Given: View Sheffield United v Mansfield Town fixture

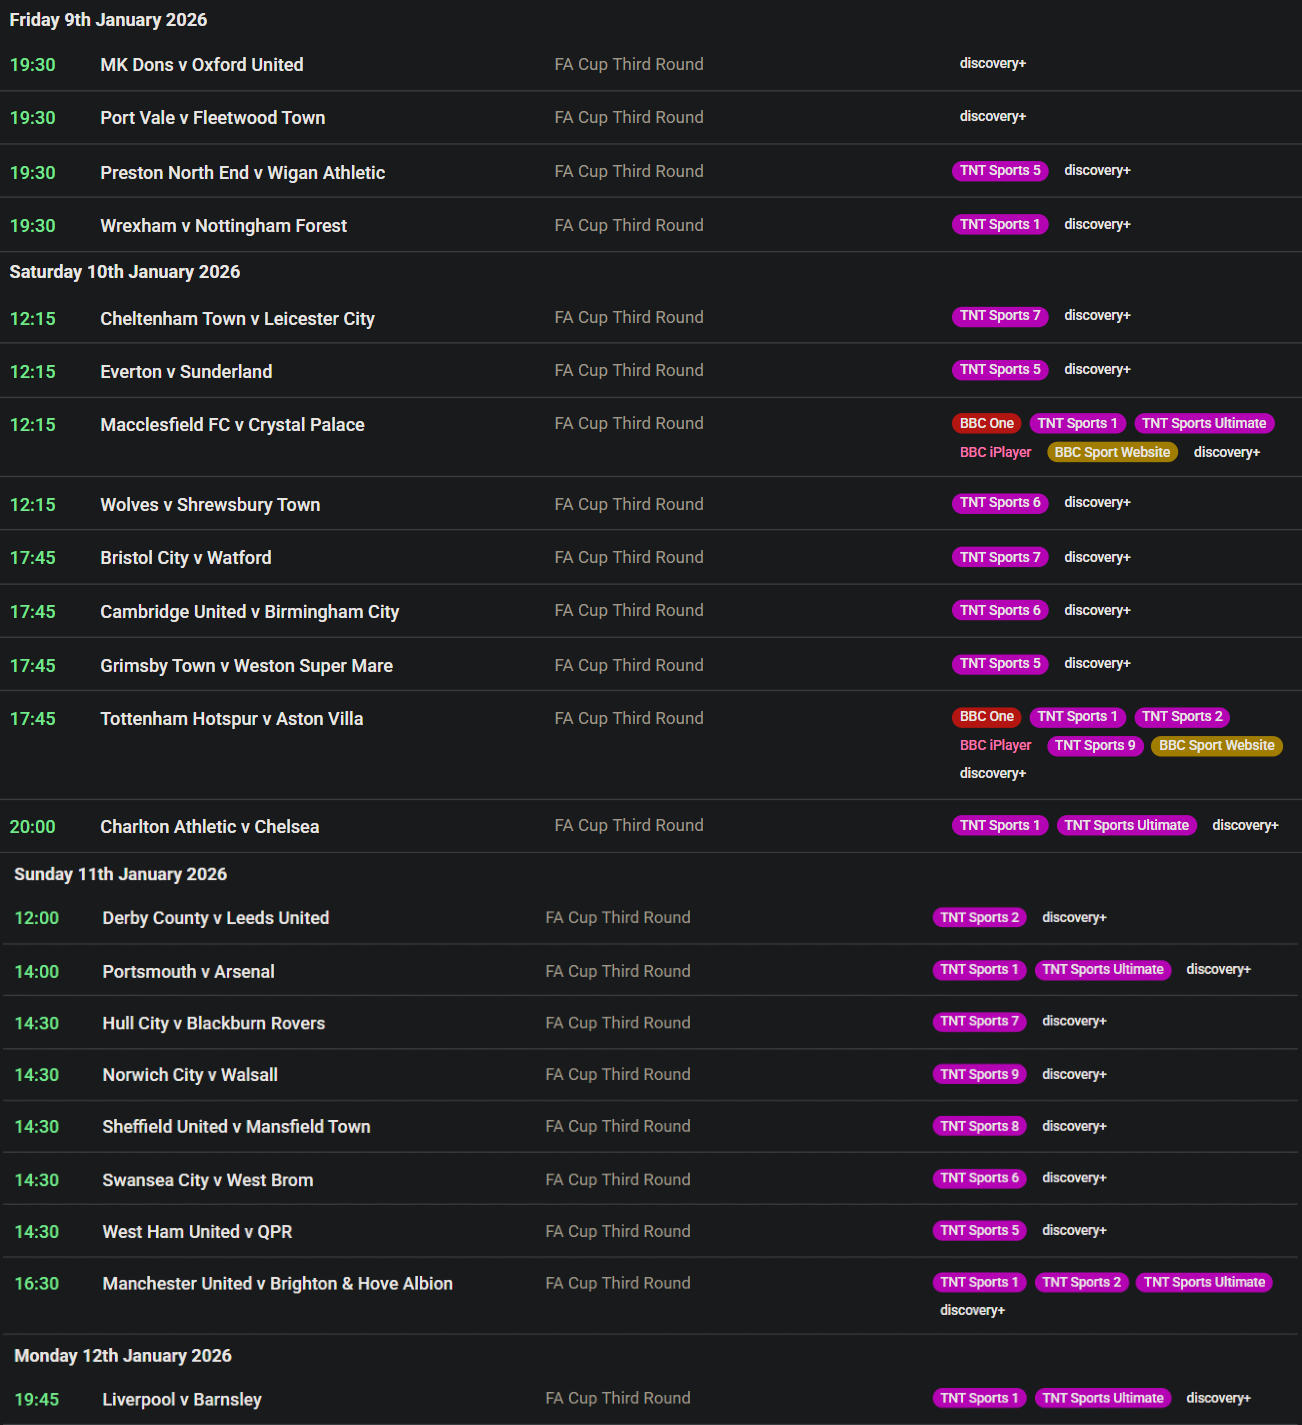Looking at the screenshot, I should click(x=236, y=1127).
